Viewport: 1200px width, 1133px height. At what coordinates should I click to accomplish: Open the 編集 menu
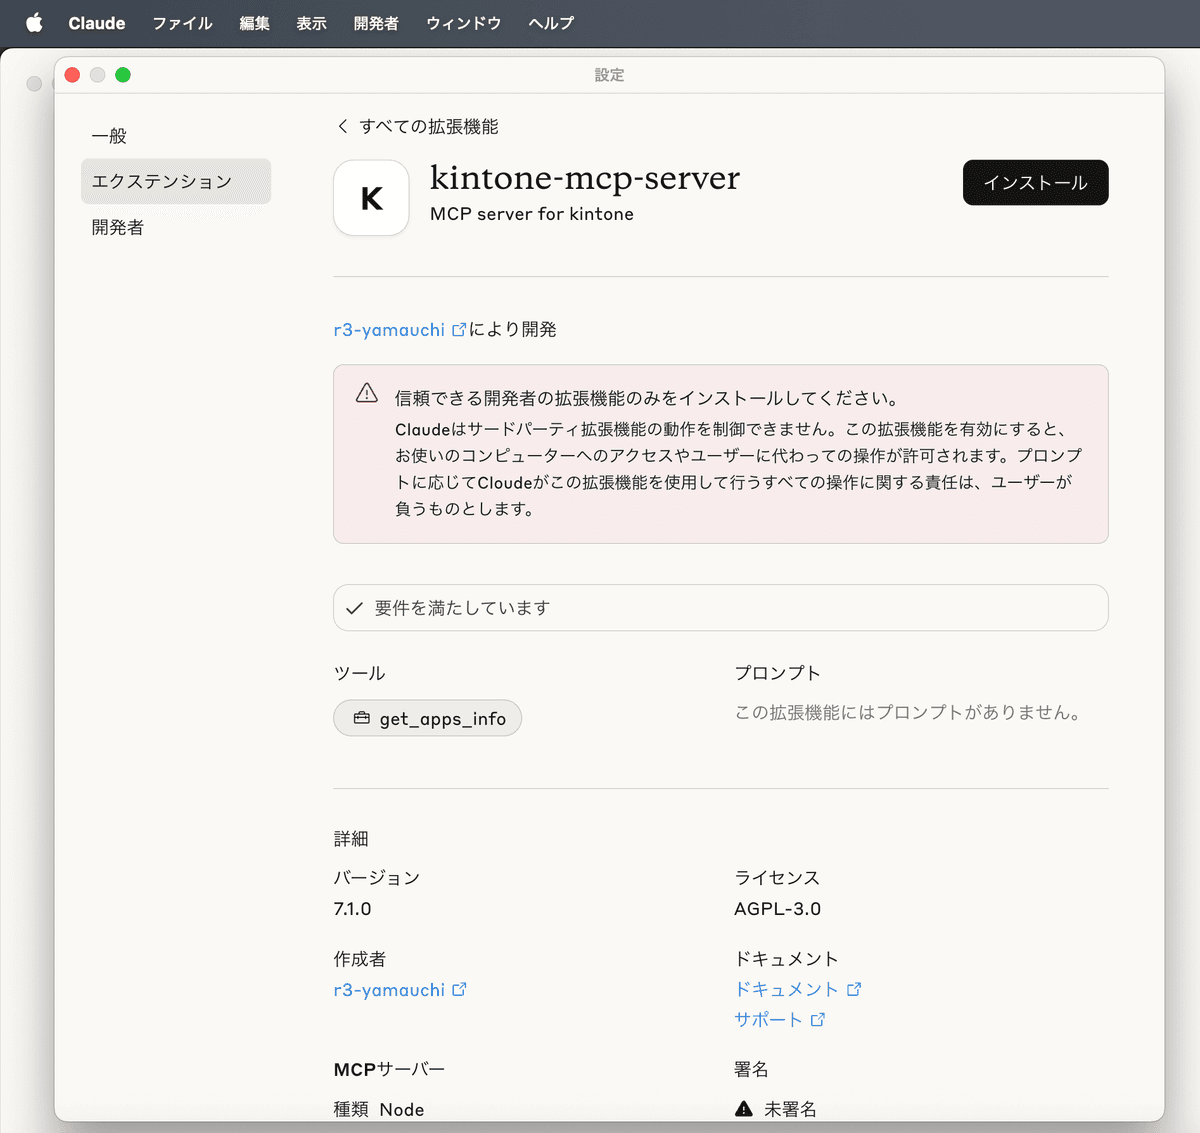(254, 23)
